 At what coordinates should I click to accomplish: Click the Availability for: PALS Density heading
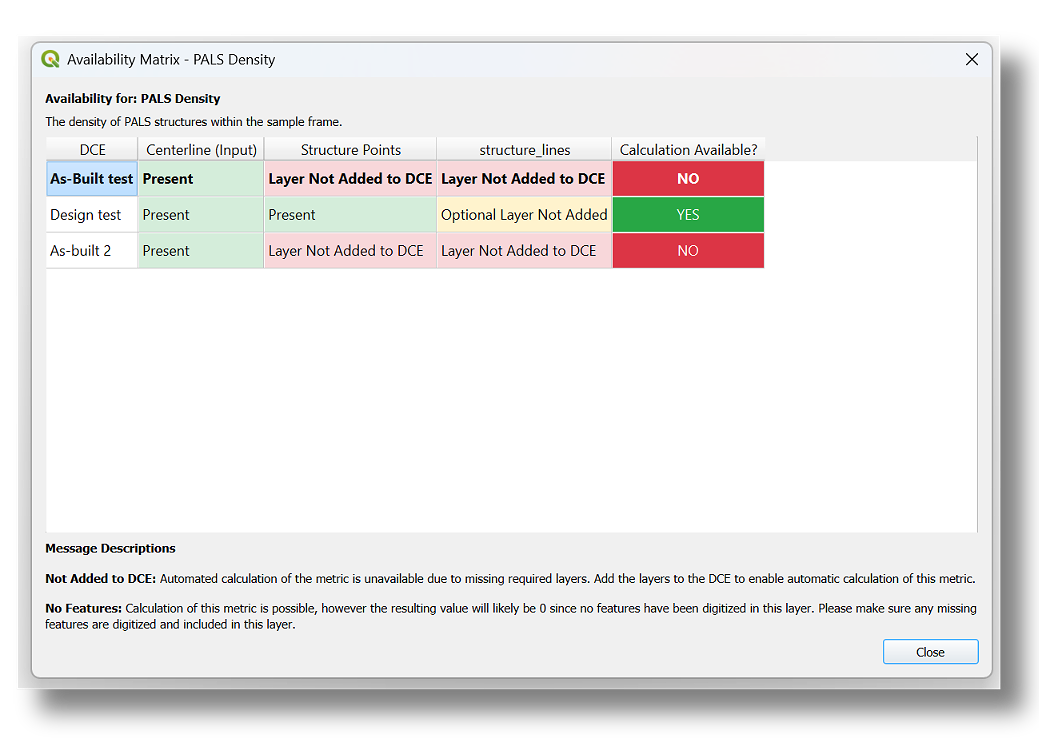click(133, 99)
